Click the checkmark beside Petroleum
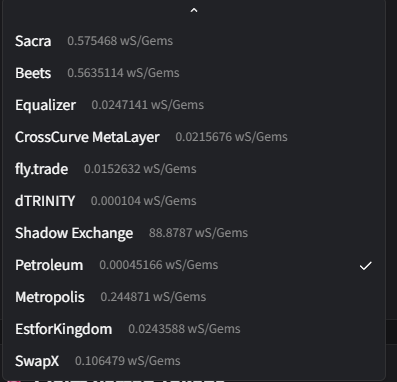 [x=365, y=266]
